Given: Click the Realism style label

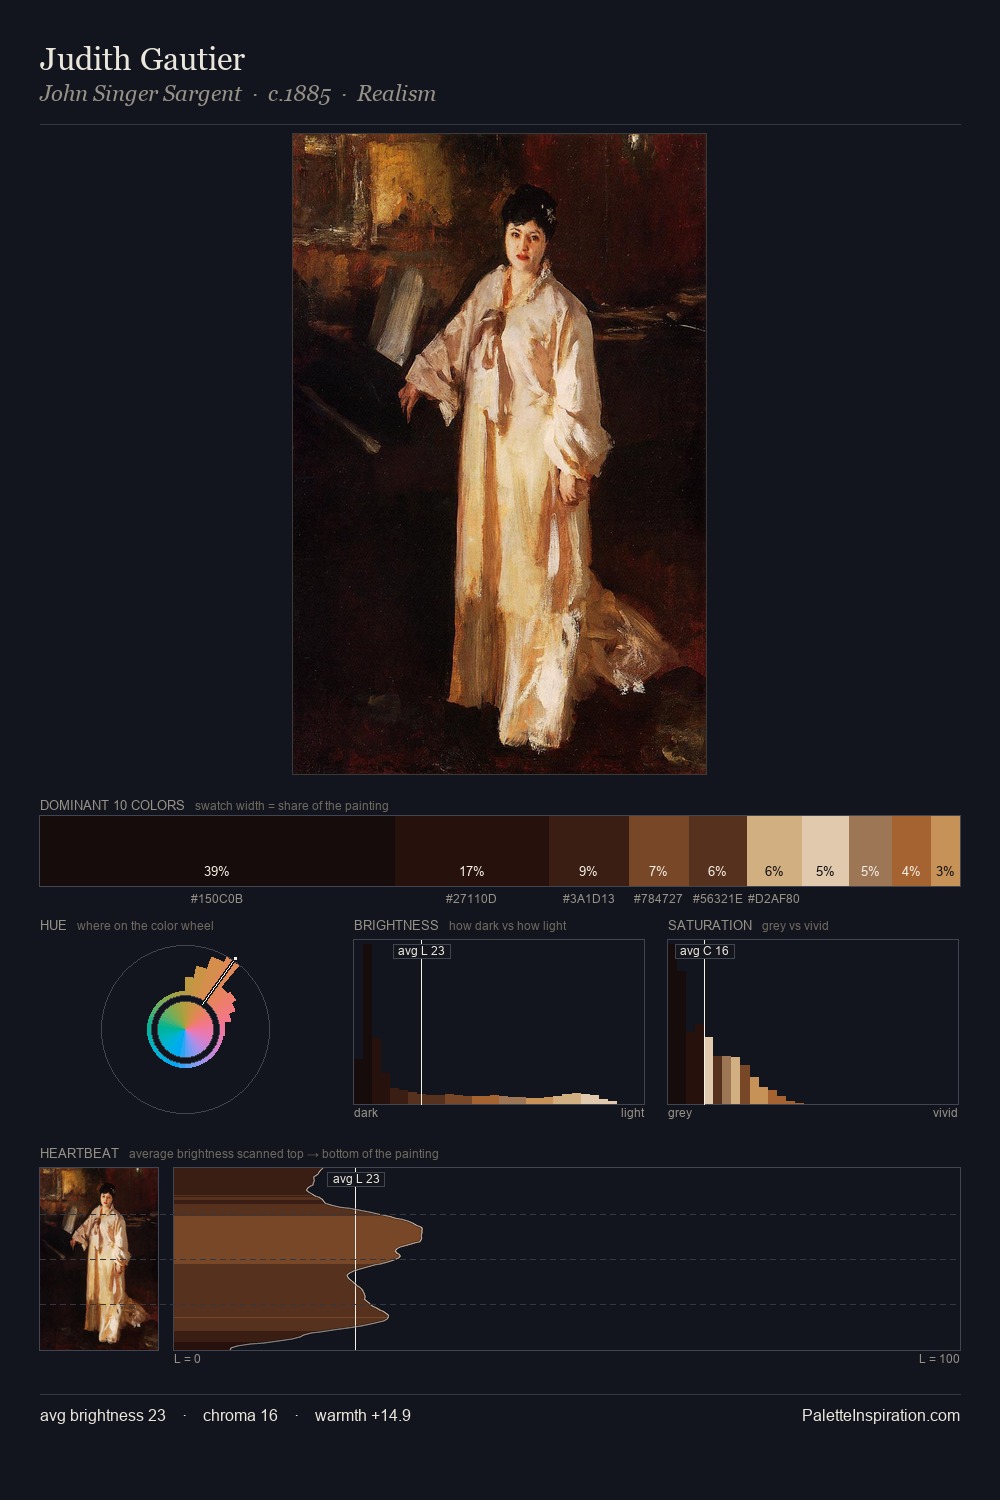Looking at the screenshot, I should (x=396, y=94).
